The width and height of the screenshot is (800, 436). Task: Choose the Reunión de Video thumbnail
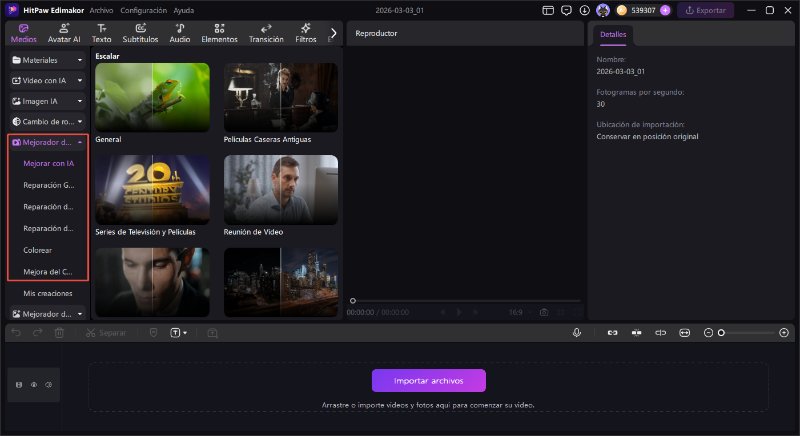(x=281, y=190)
